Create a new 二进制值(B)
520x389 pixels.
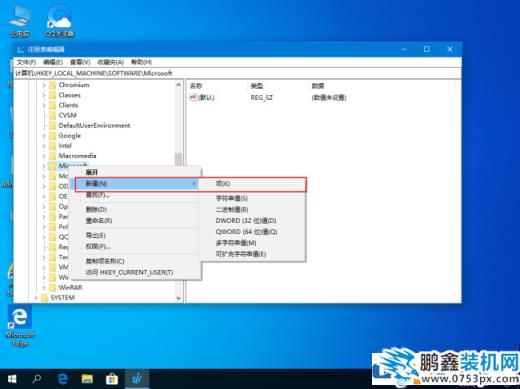(x=232, y=209)
